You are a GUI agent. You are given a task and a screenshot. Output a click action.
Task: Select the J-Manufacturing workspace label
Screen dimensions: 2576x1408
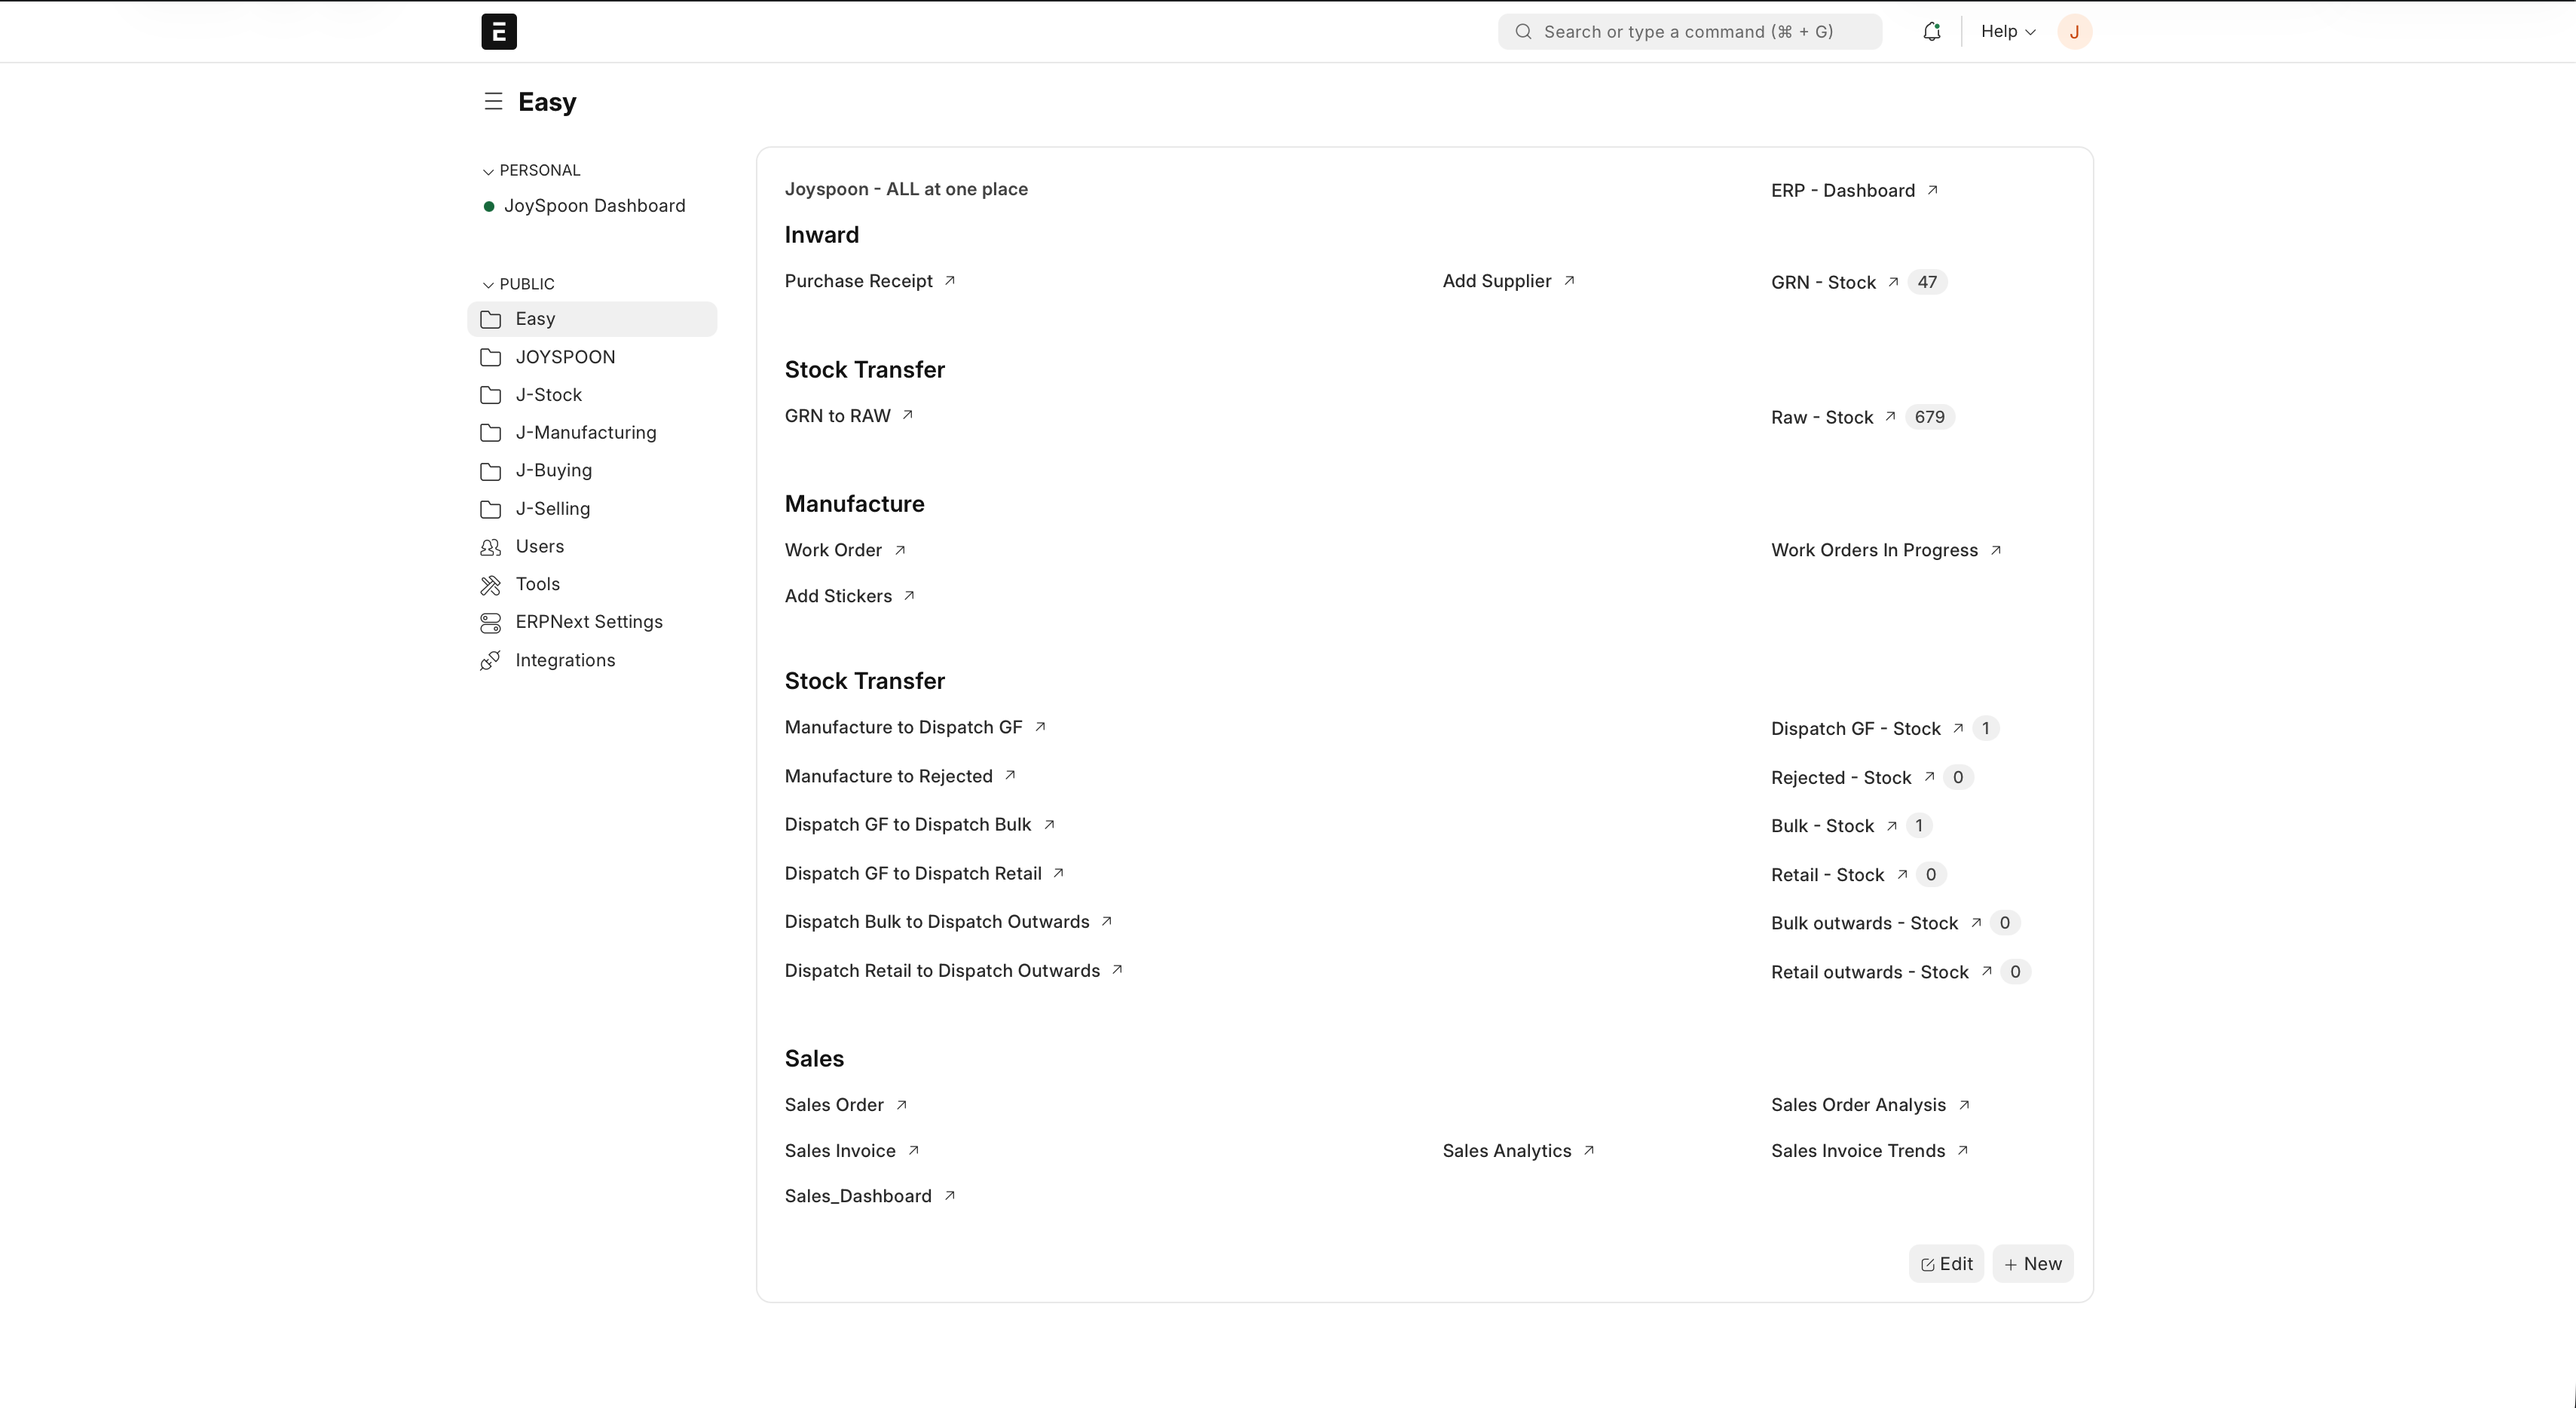click(x=586, y=433)
